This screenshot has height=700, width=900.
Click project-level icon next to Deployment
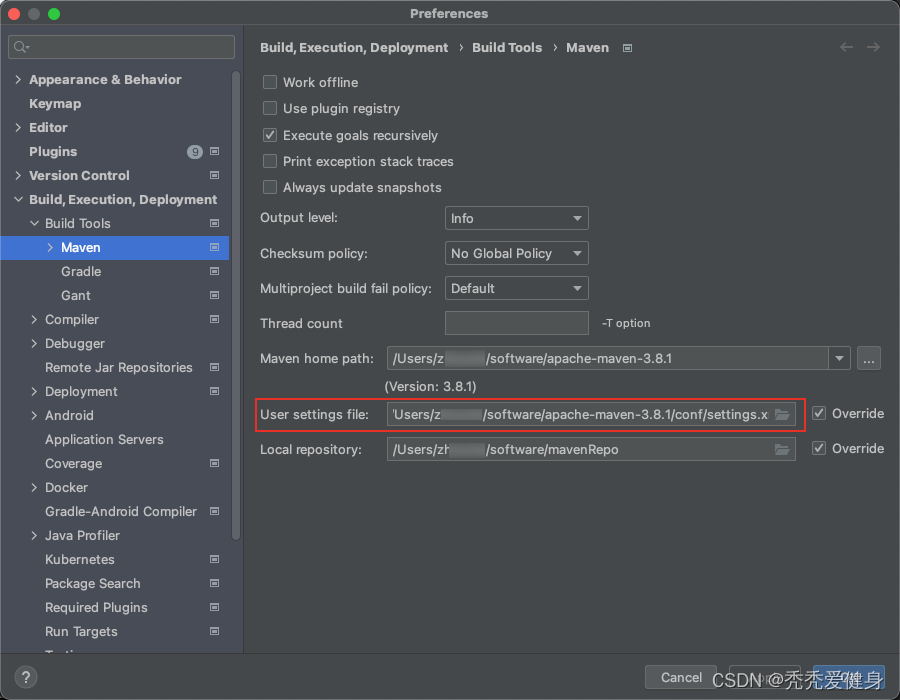[215, 391]
